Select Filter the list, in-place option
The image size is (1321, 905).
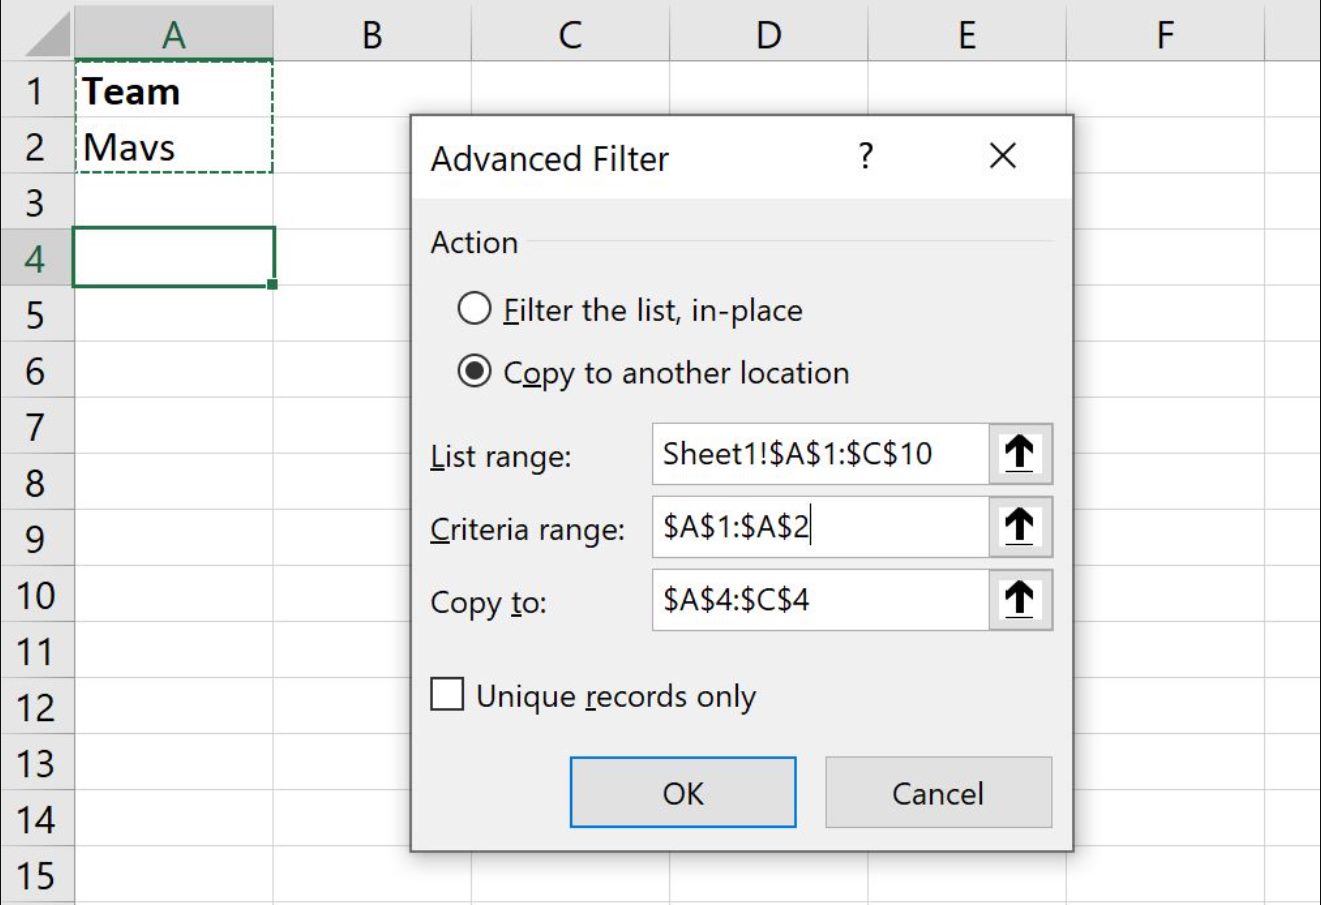click(474, 310)
